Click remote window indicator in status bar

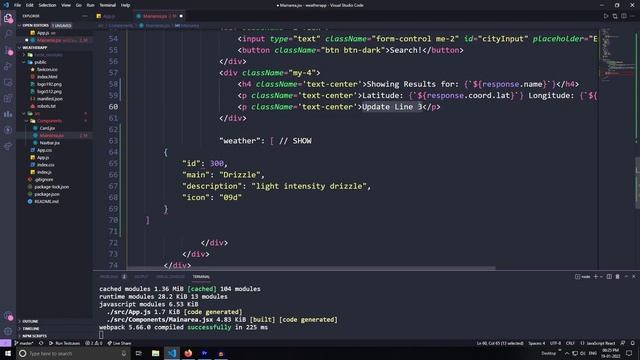pos(6,343)
